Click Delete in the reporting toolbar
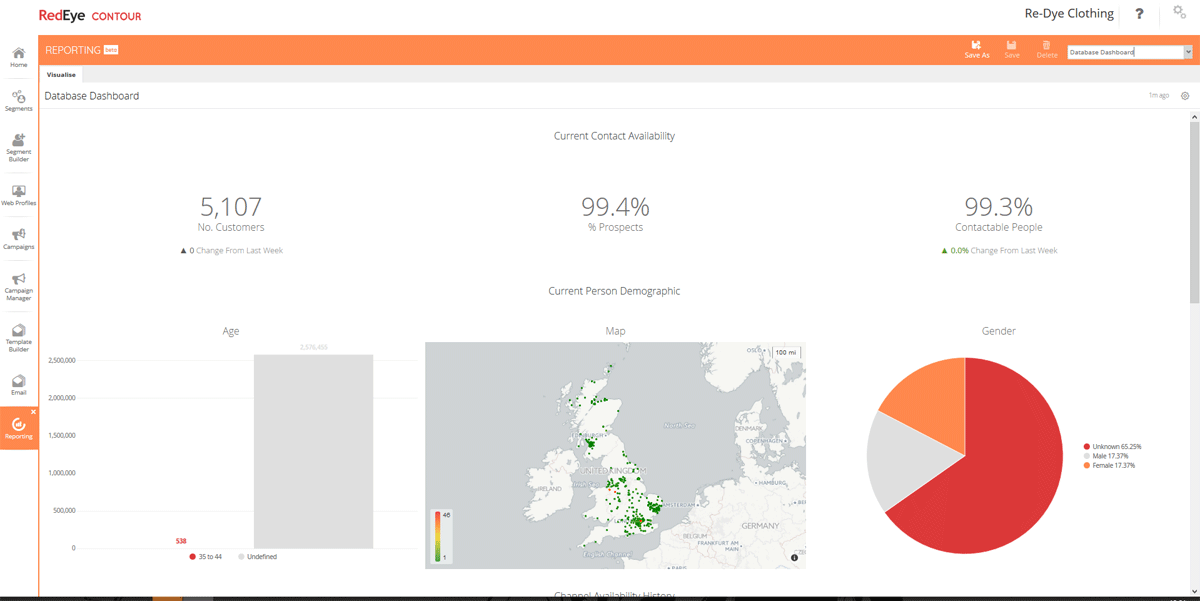Image resolution: width=1200 pixels, height=601 pixels. [1046, 50]
